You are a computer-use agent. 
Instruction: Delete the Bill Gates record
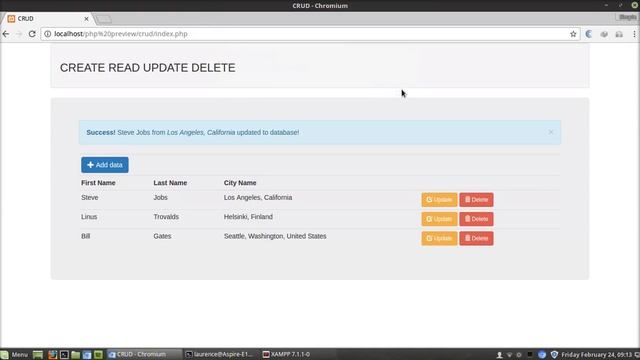click(x=476, y=238)
